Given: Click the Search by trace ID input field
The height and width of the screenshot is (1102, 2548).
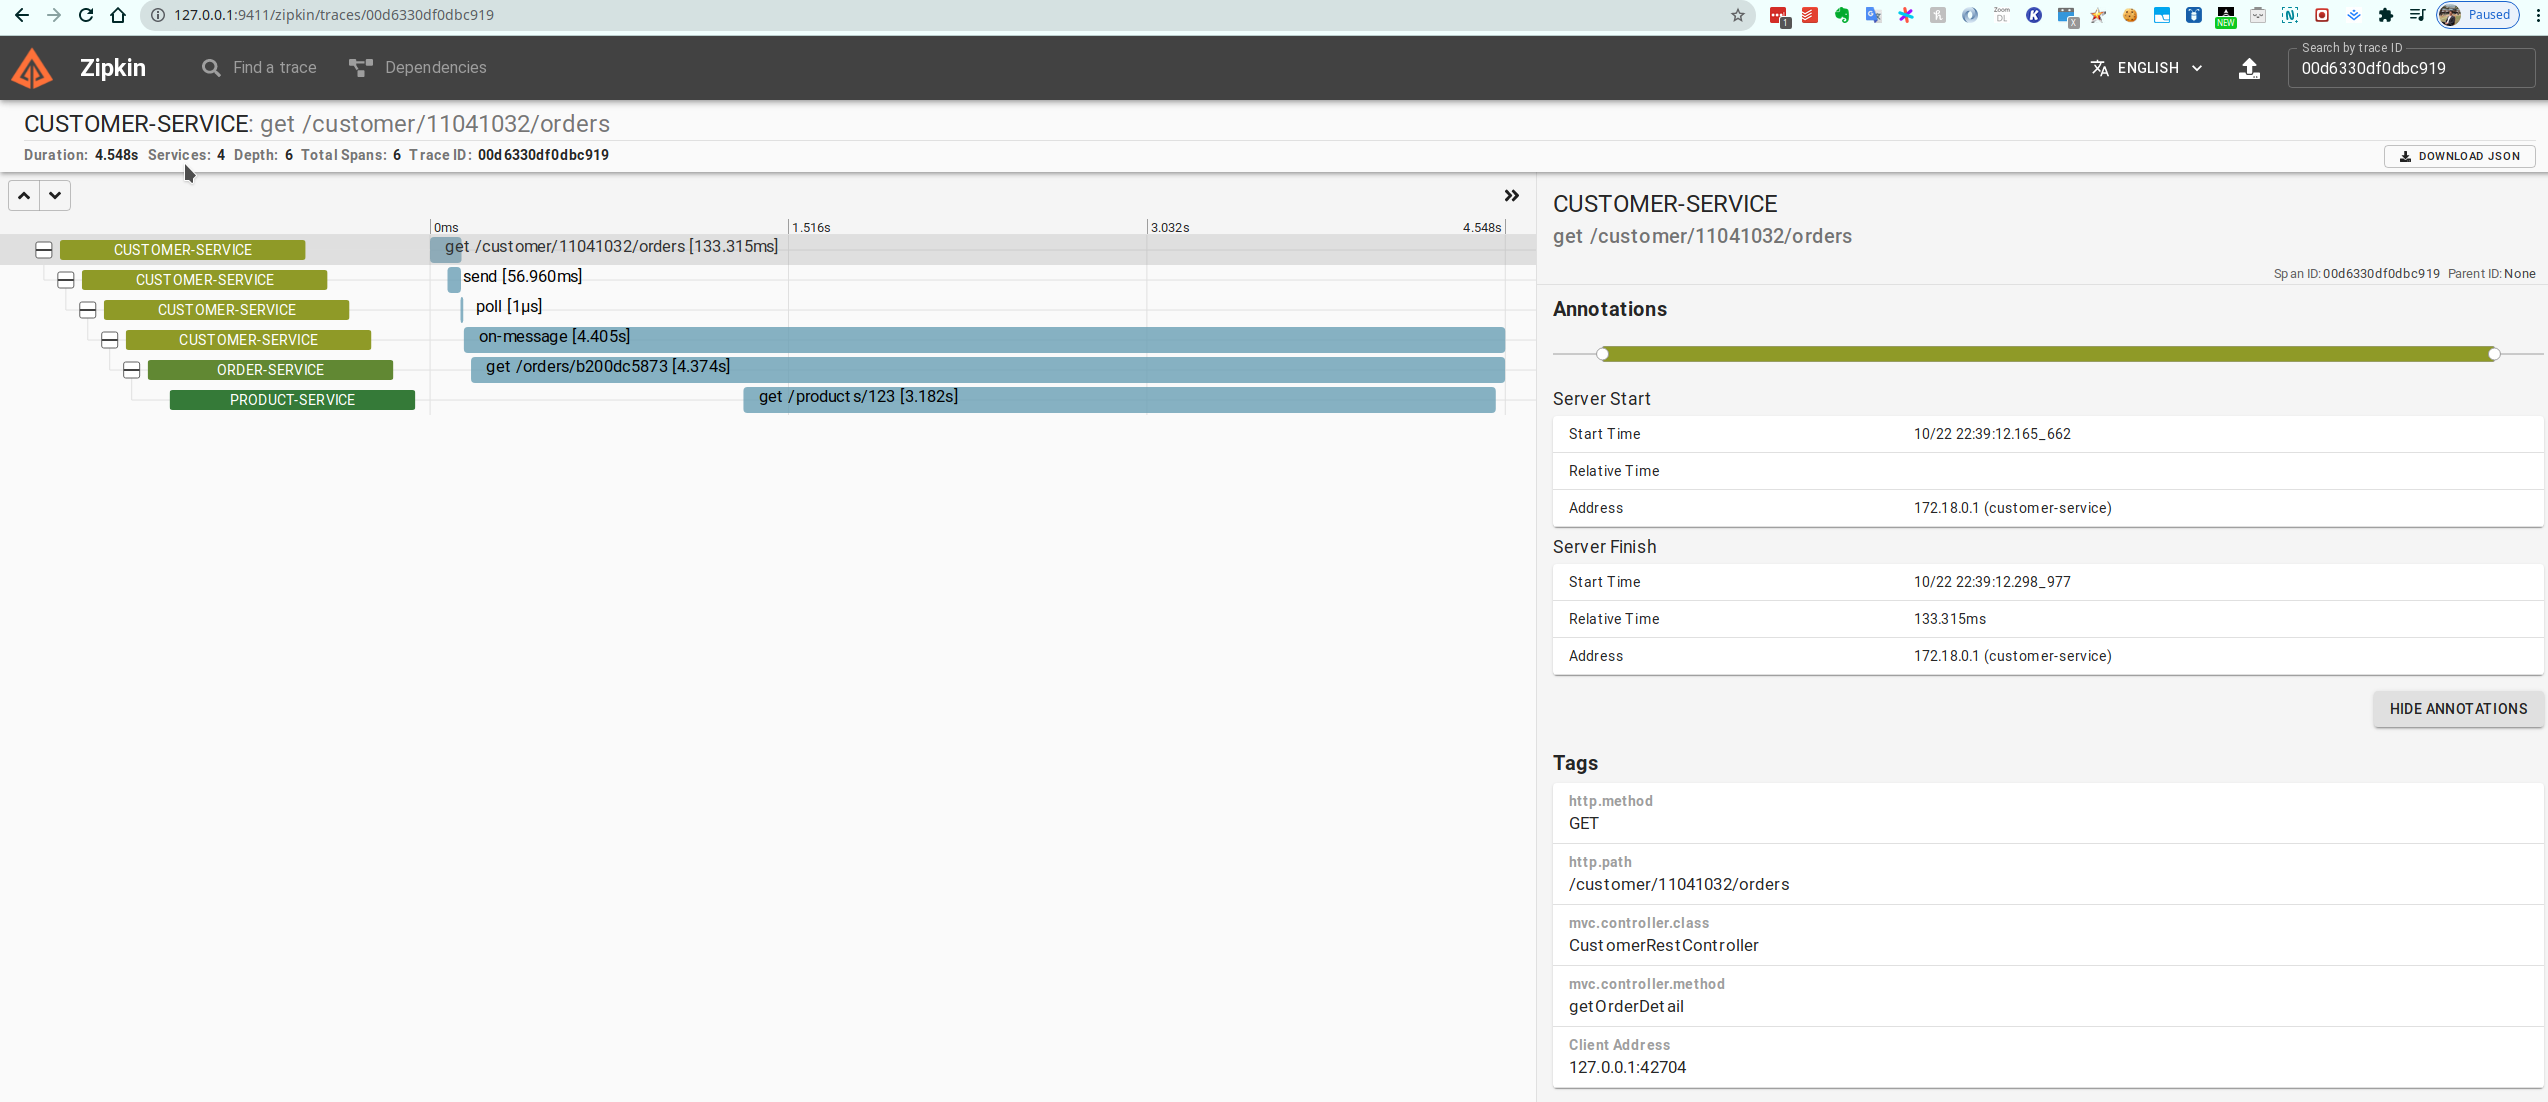Looking at the screenshot, I should coord(2410,68).
